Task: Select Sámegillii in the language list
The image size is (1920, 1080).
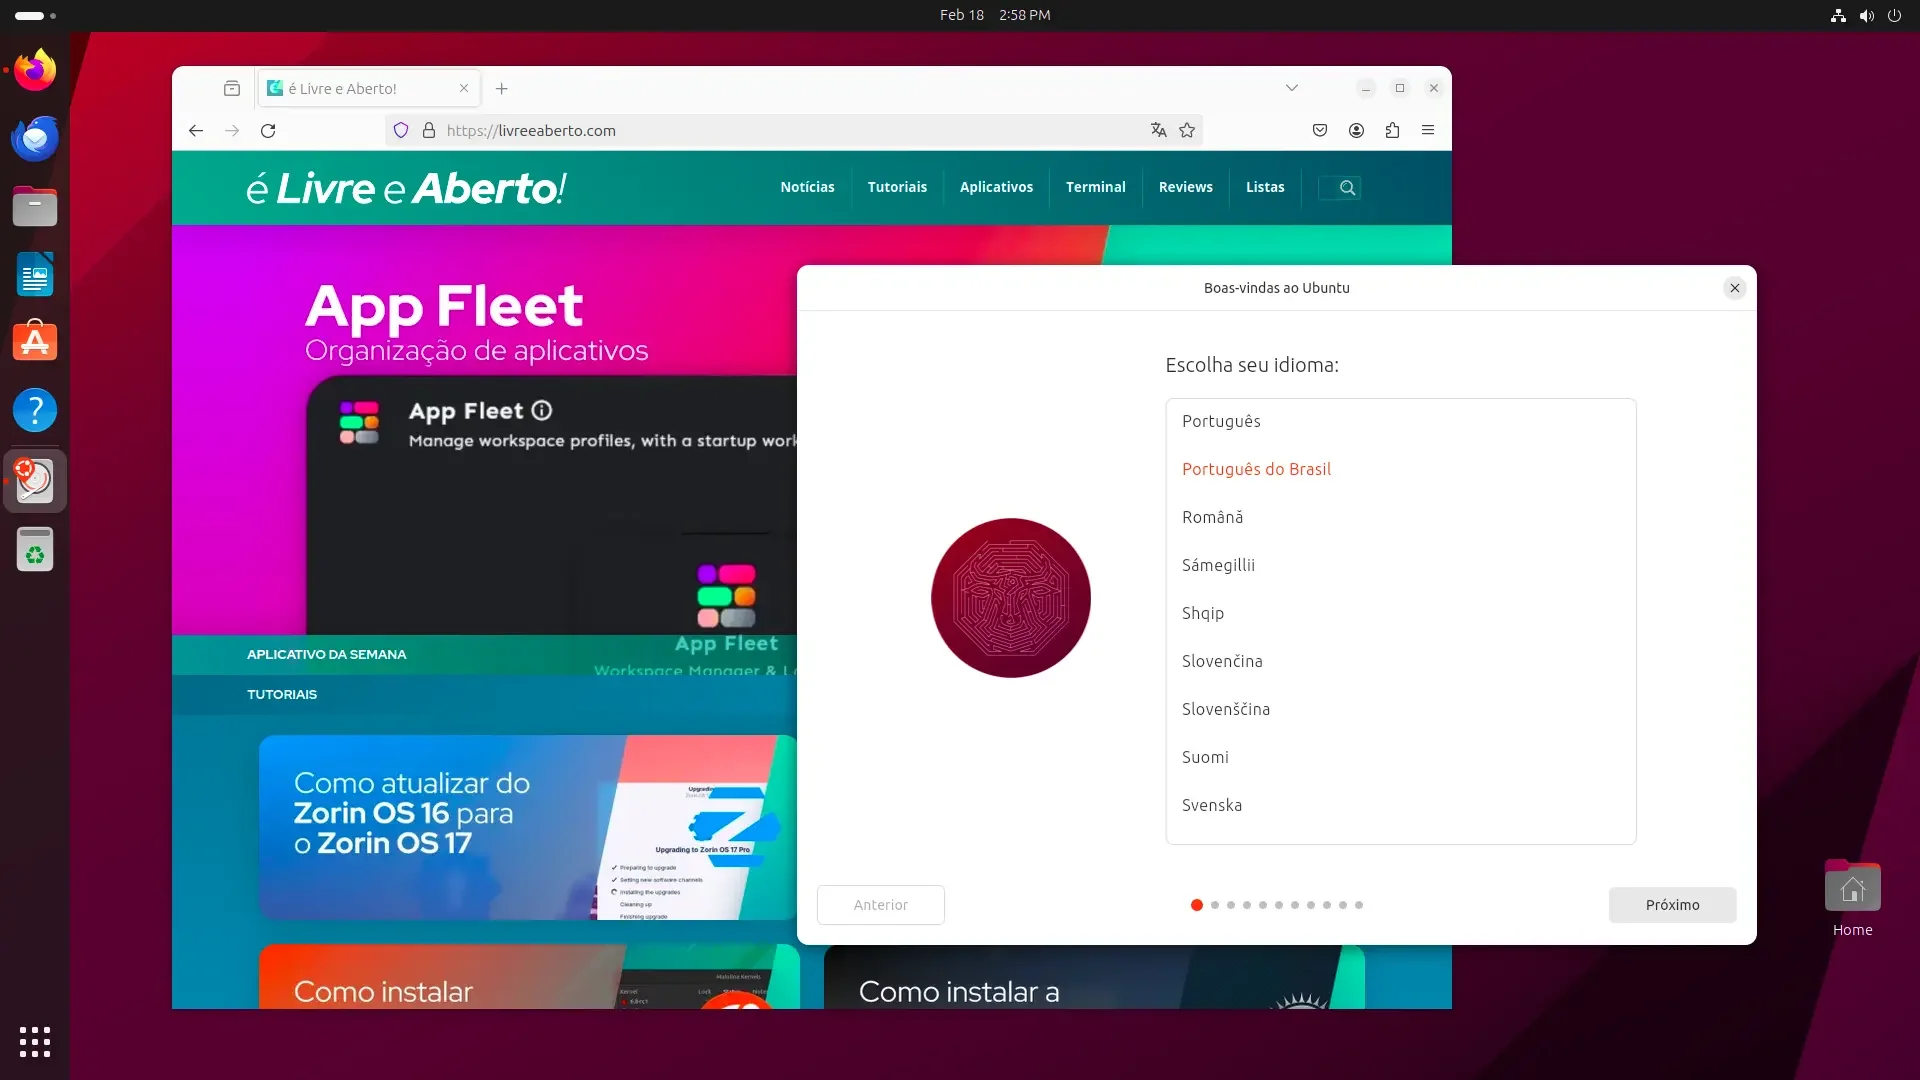Action: tap(1400, 565)
